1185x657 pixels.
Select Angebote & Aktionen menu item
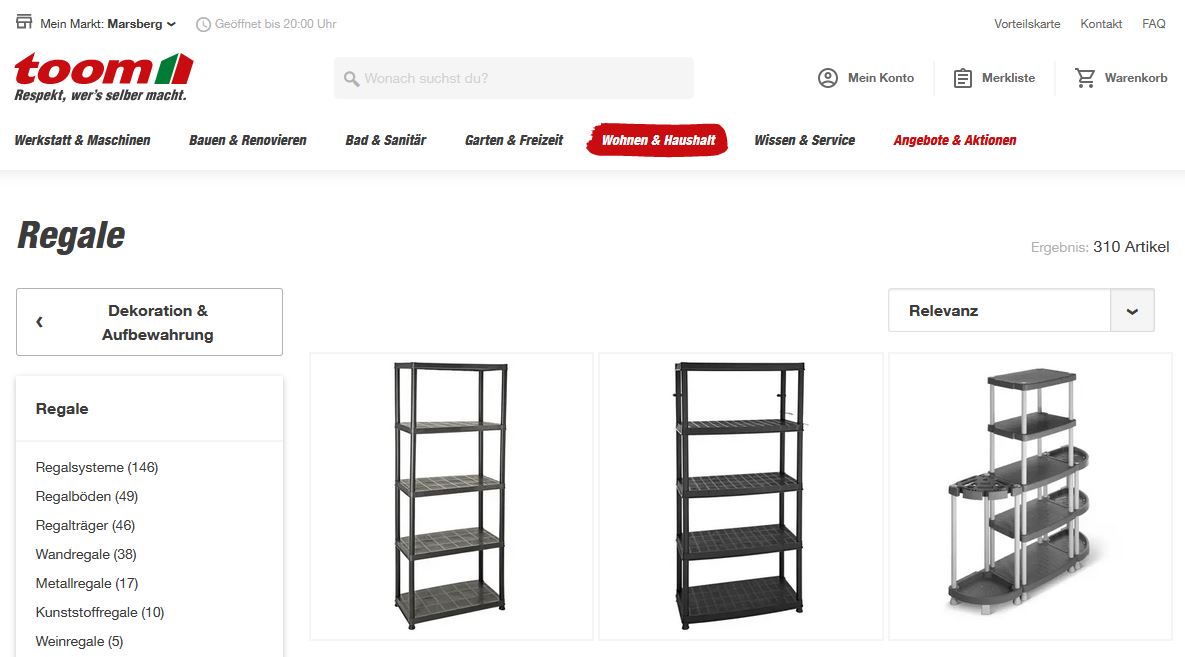pos(954,140)
